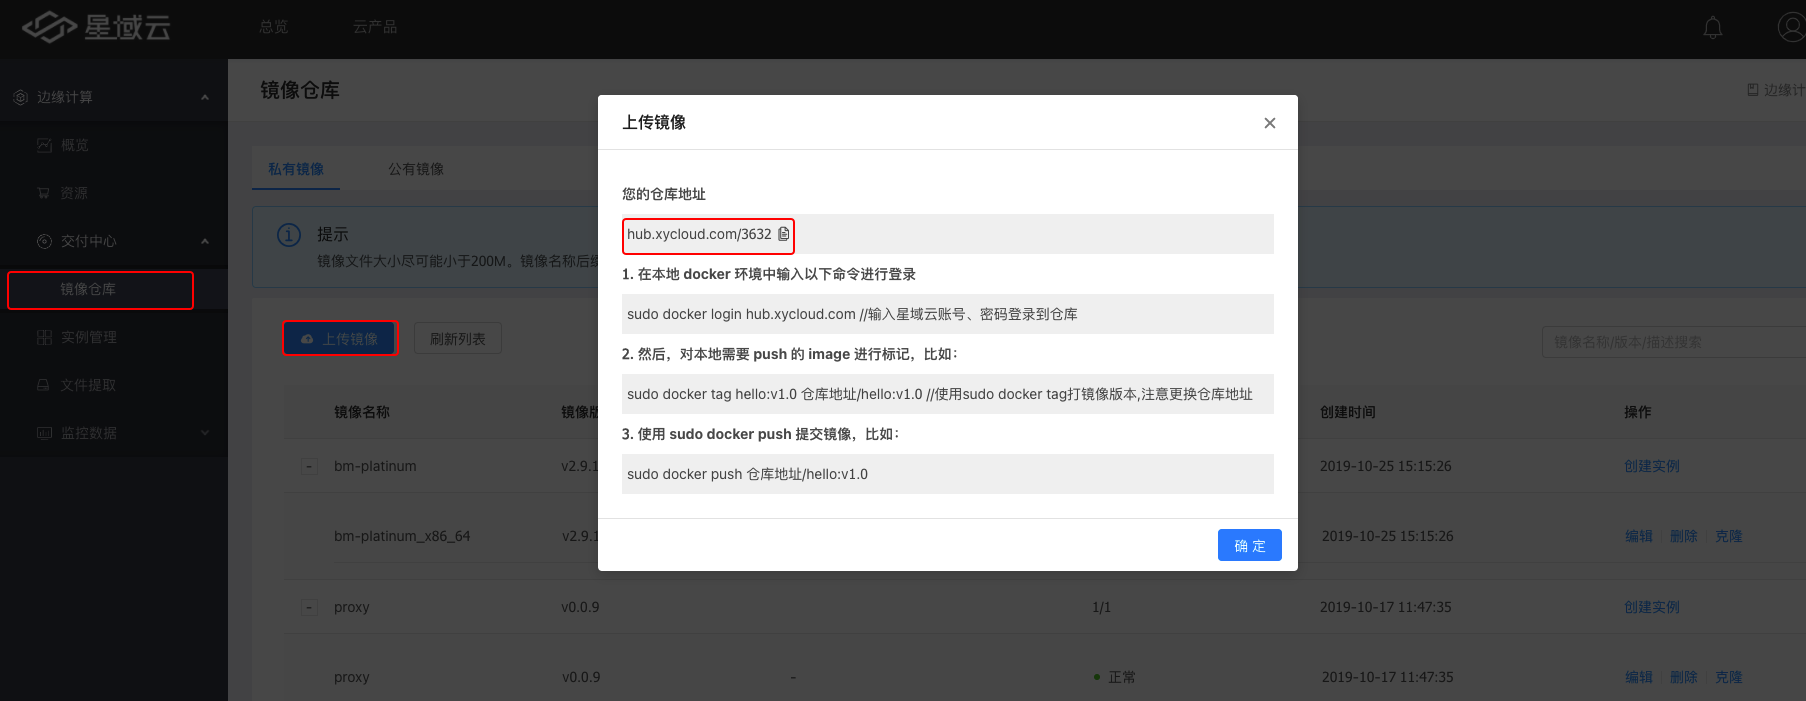Click the 文件提取 sidebar icon

(44, 385)
